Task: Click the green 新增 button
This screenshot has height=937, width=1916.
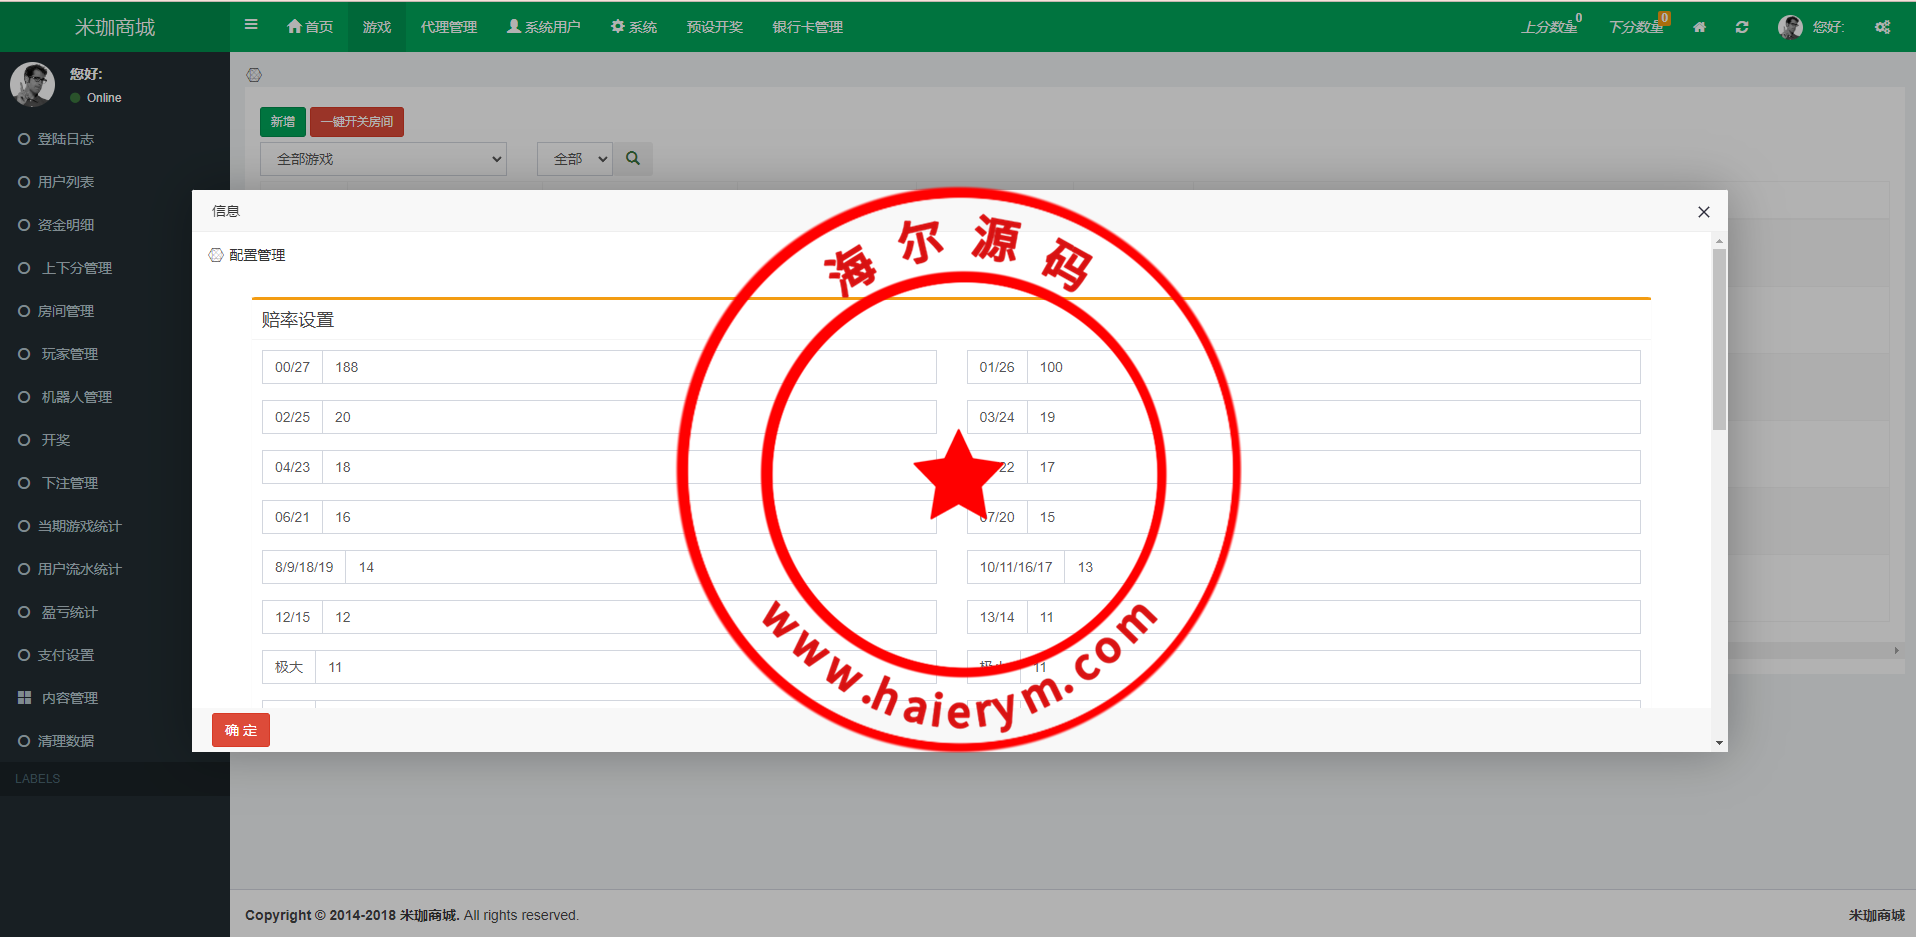Action: point(282,122)
